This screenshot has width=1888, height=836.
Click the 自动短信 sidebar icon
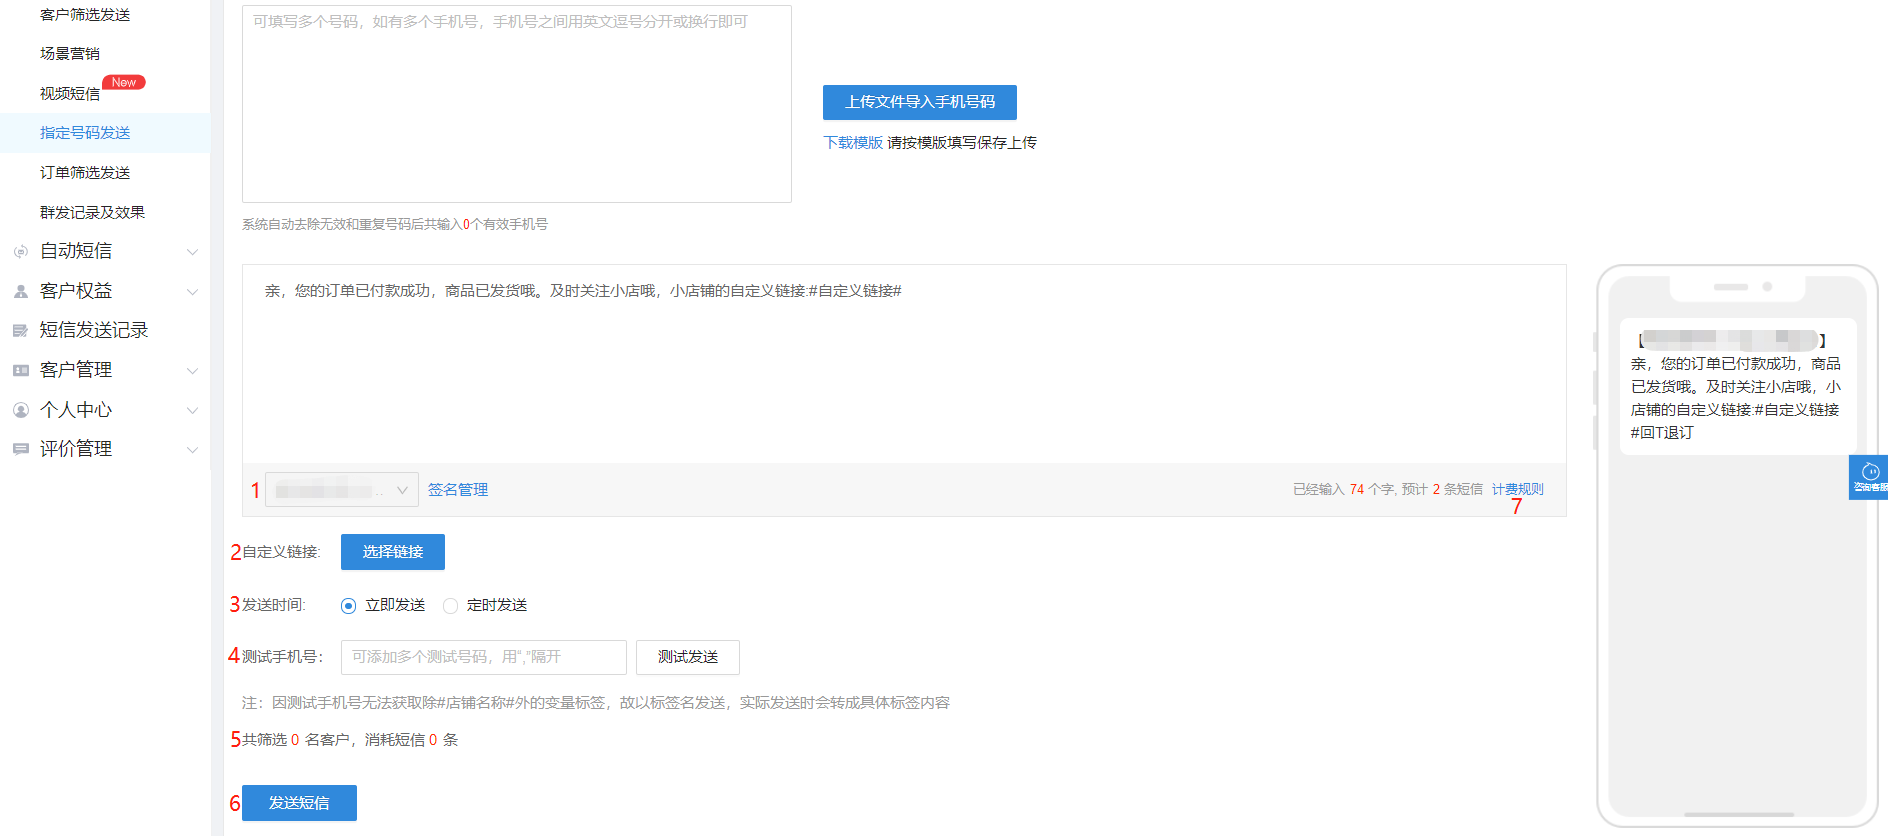click(20, 252)
